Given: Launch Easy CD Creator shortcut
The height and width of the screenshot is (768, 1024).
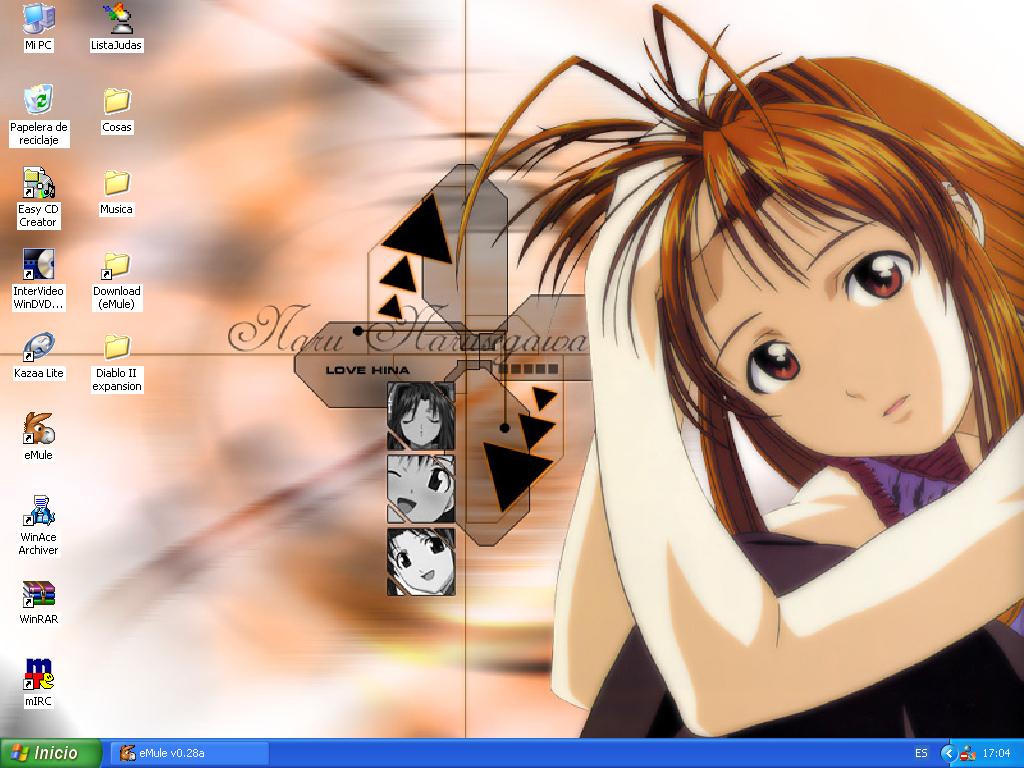Looking at the screenshot, I should pyautogui.click(x=38, y=197).
